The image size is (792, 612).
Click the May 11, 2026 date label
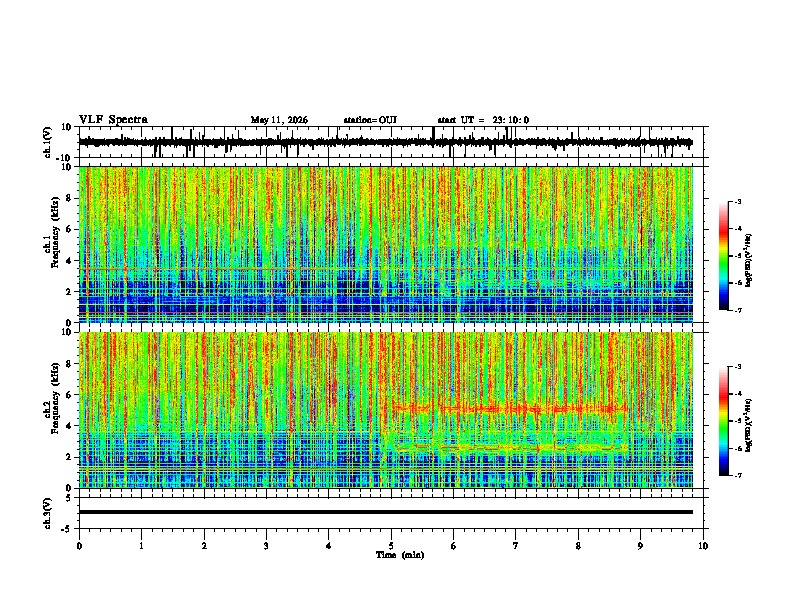(279, 120)
